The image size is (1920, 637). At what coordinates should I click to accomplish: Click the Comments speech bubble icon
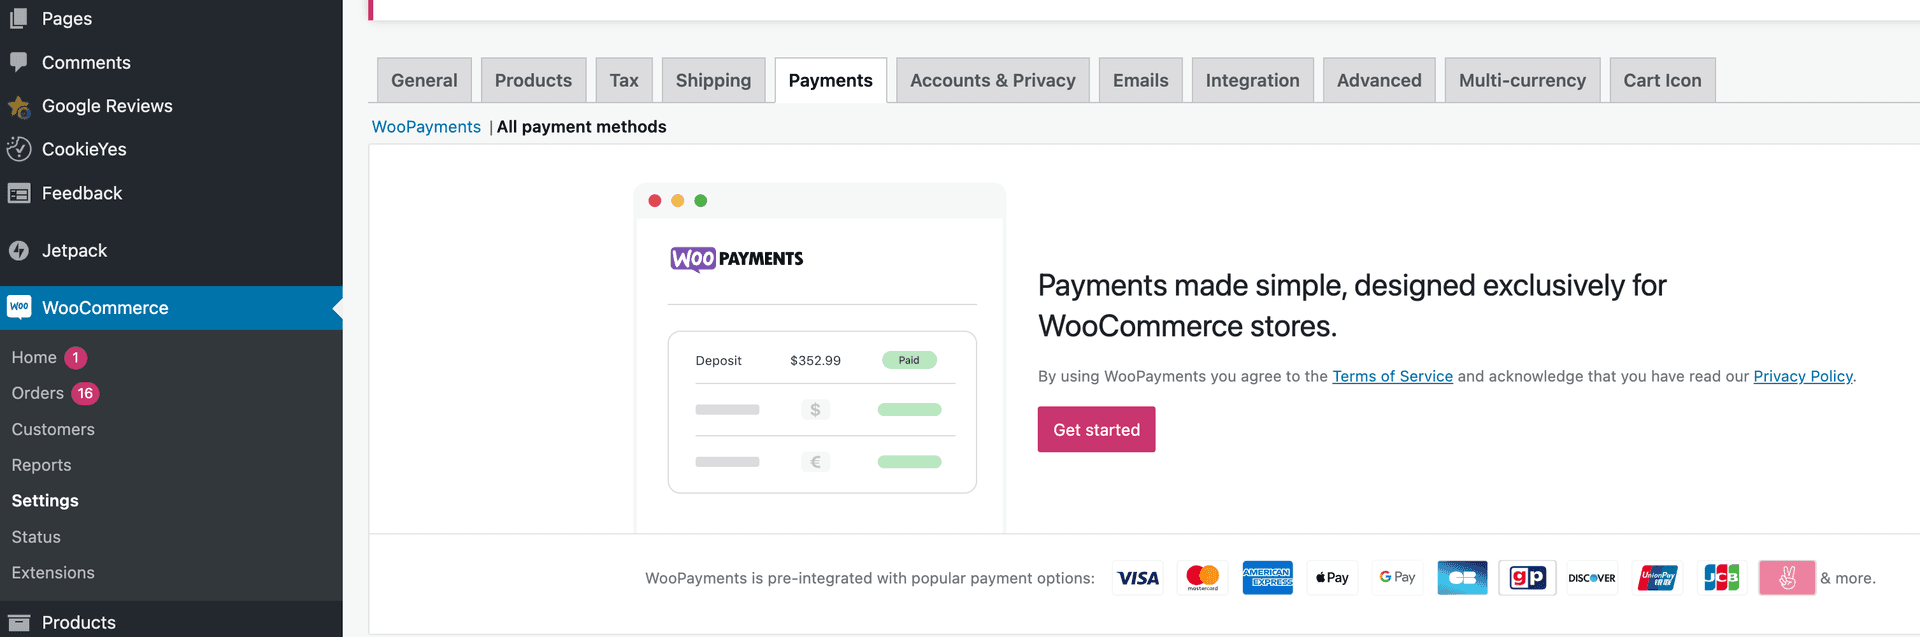[x=19, y=62]
